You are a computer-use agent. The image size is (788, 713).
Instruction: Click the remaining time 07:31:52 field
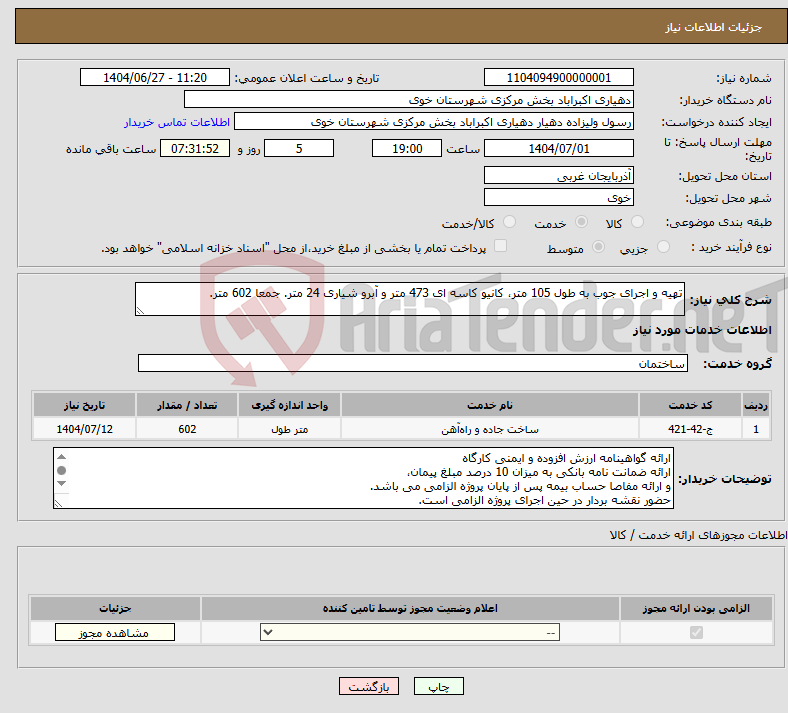(195, 148)
